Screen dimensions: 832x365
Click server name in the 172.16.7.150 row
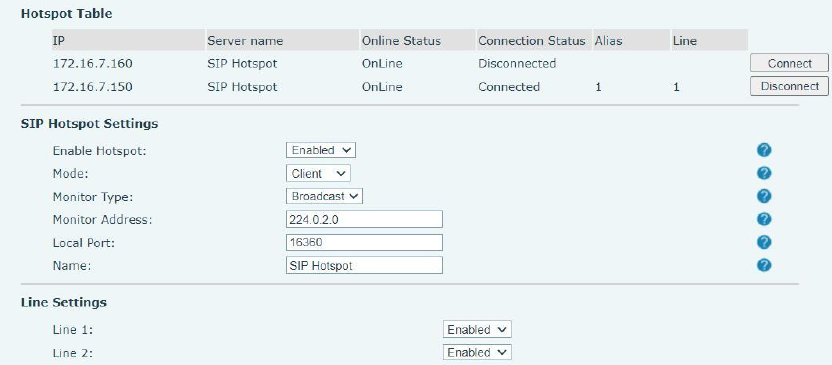pyautogui.click(x=242, y=87)
